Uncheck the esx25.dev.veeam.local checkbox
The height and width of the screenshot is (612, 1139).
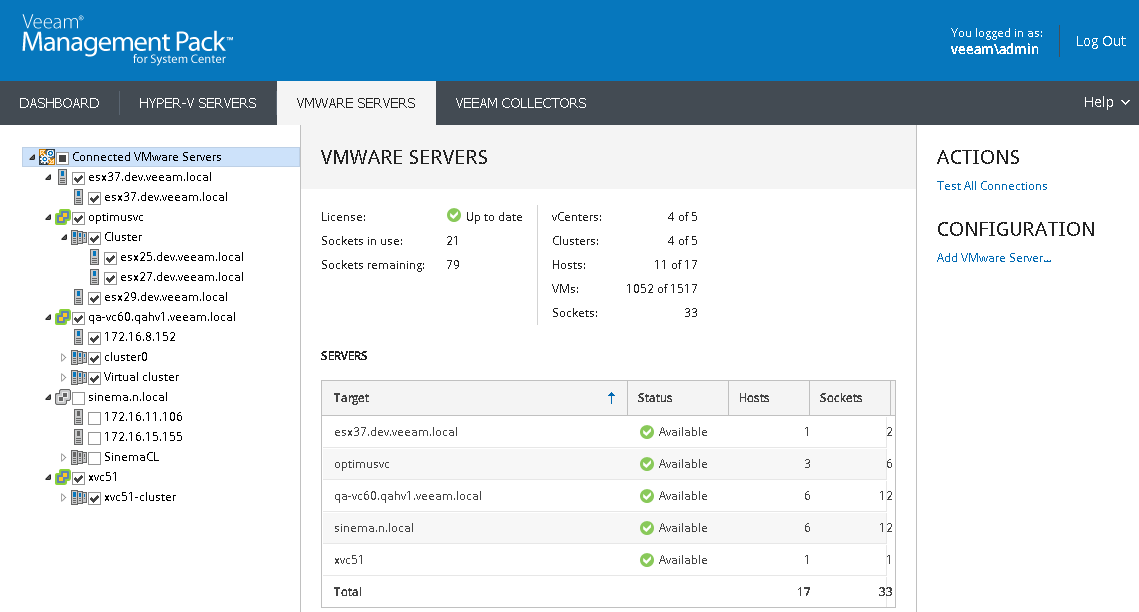[110, 257]
